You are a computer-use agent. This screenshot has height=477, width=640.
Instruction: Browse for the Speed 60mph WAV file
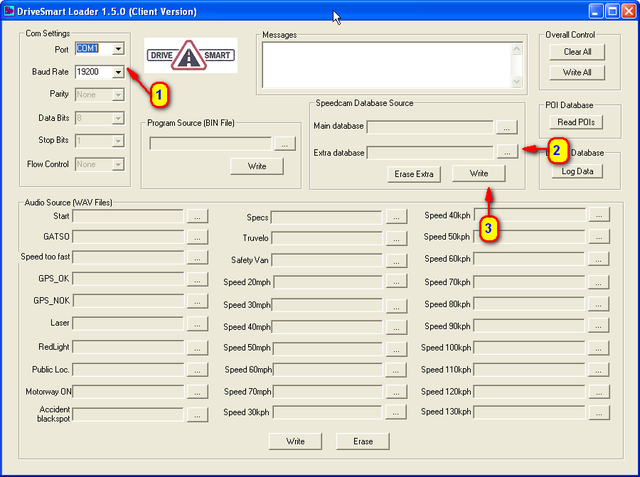click(x=396, y=370)
